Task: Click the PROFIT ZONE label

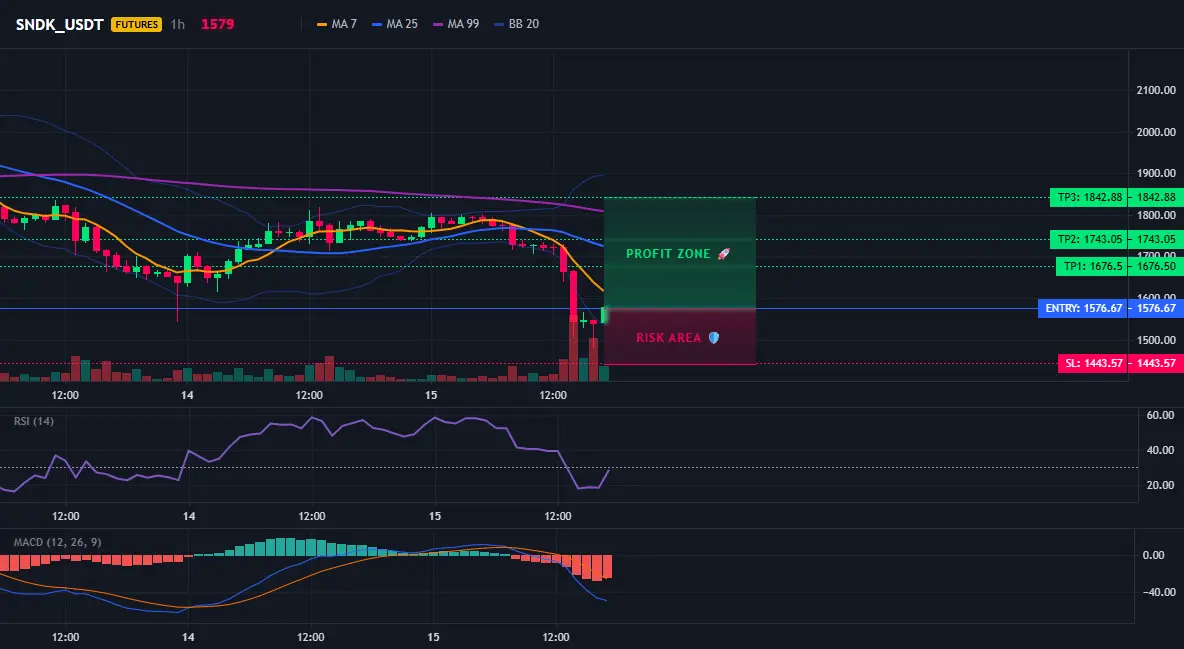Action: click(x=668, y=254)
